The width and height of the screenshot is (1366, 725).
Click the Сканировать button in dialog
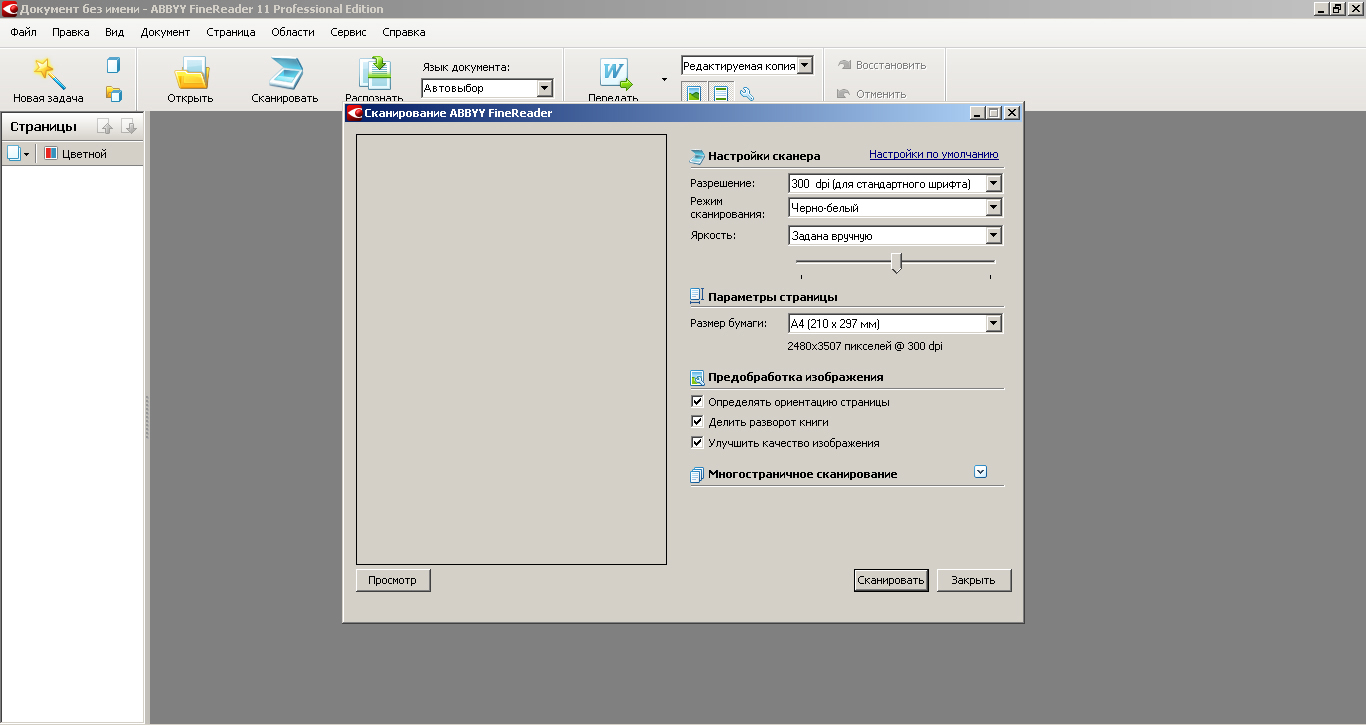tap(891, 580)
